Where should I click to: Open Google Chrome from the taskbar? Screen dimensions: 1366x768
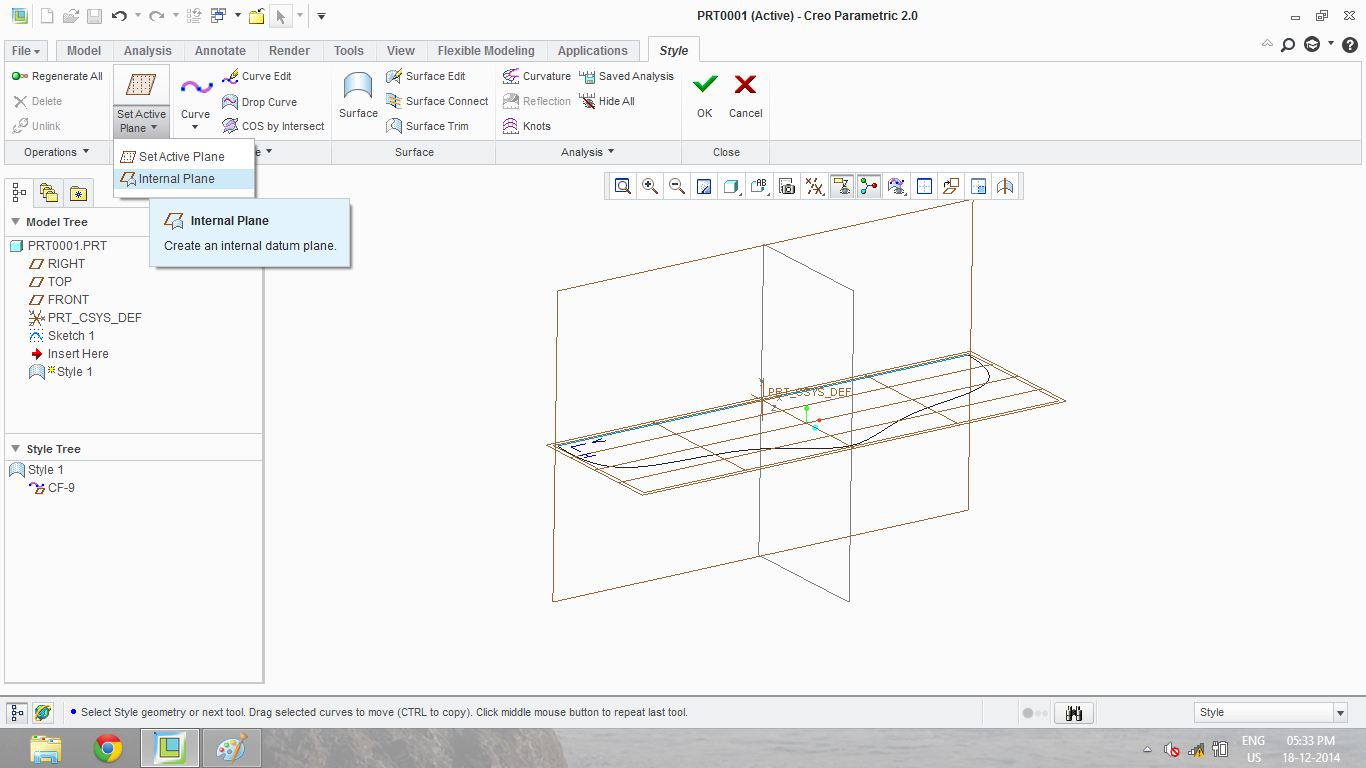click(x=108, y=748)
